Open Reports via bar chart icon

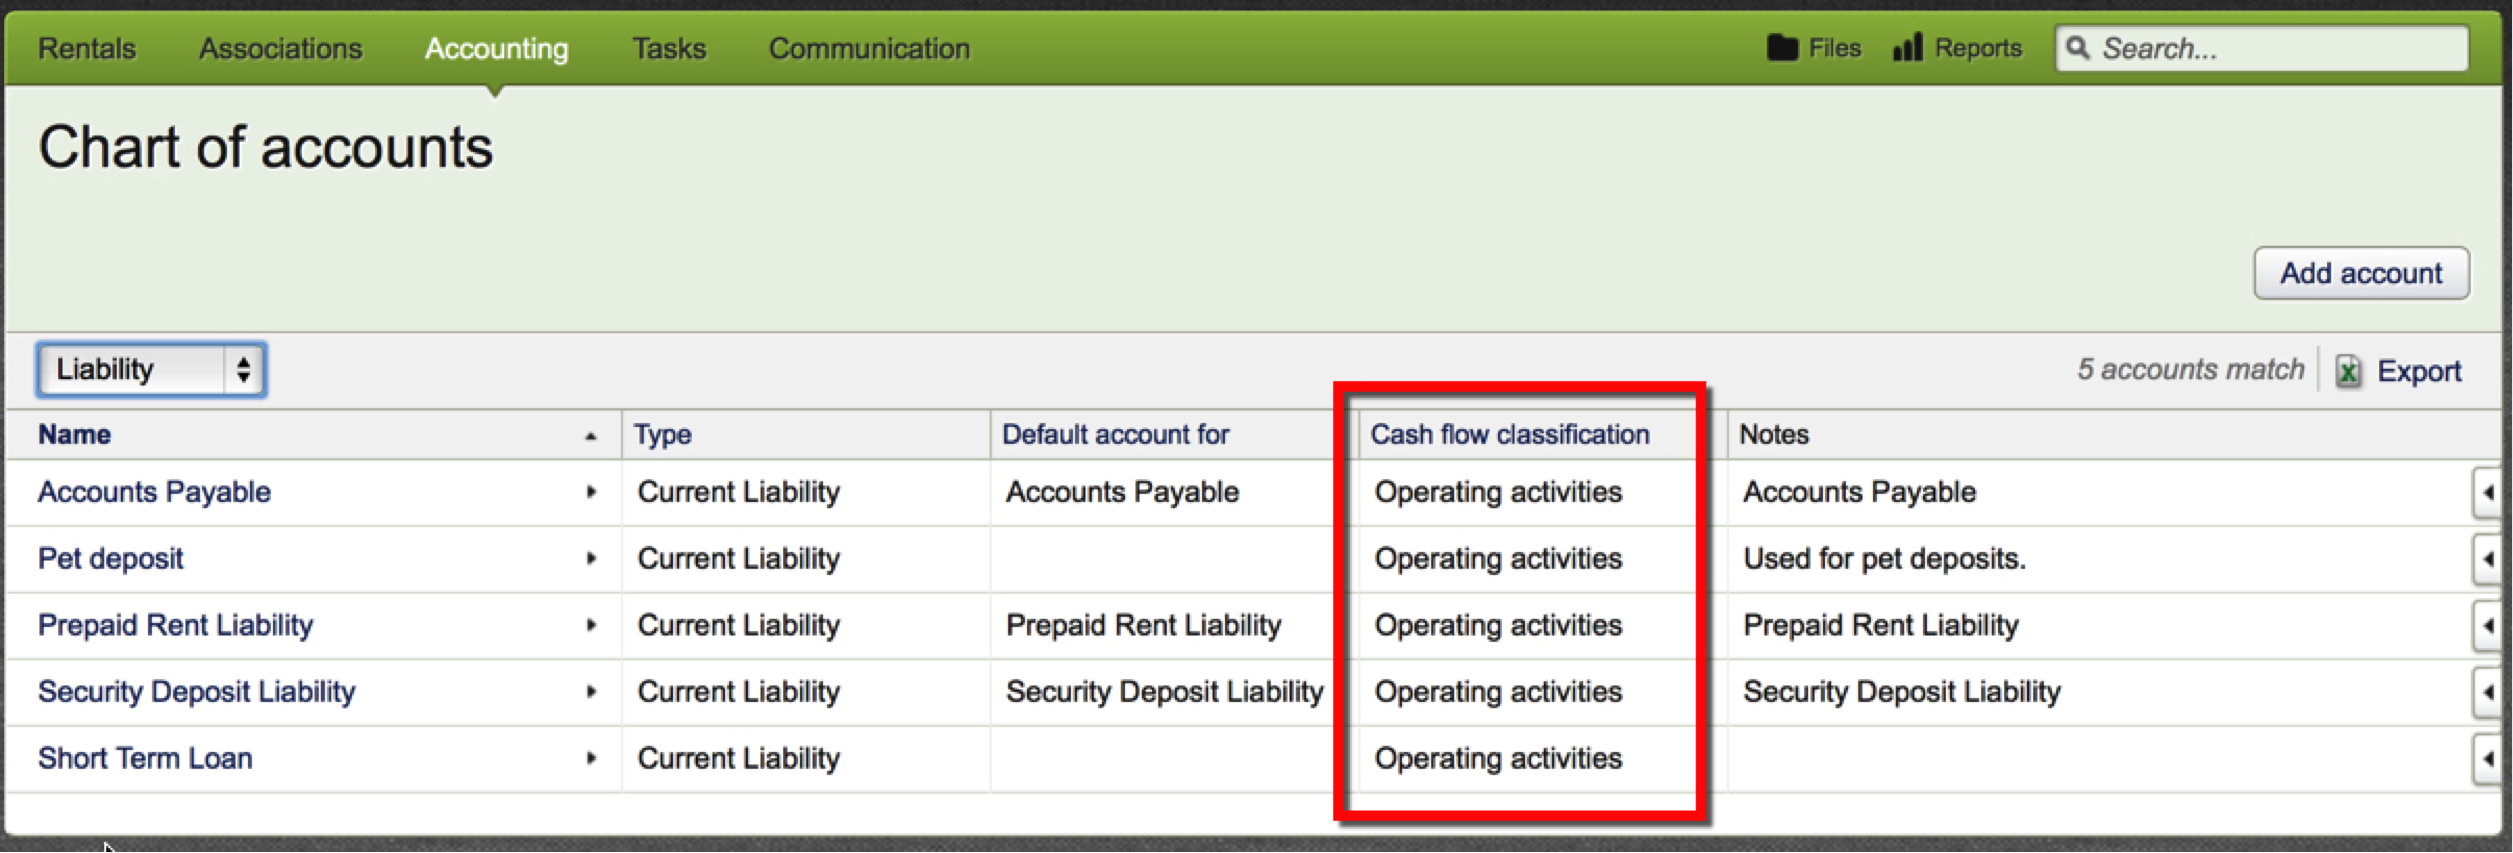point(1907,48)
